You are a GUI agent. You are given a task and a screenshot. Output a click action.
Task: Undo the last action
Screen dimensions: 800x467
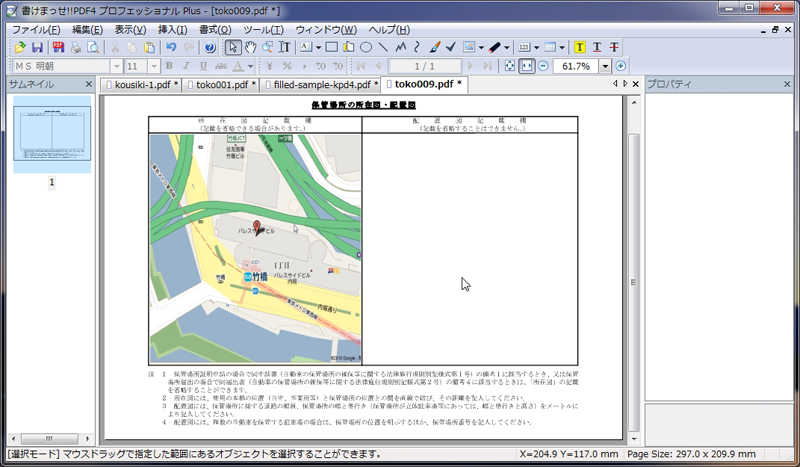[170, 47]
